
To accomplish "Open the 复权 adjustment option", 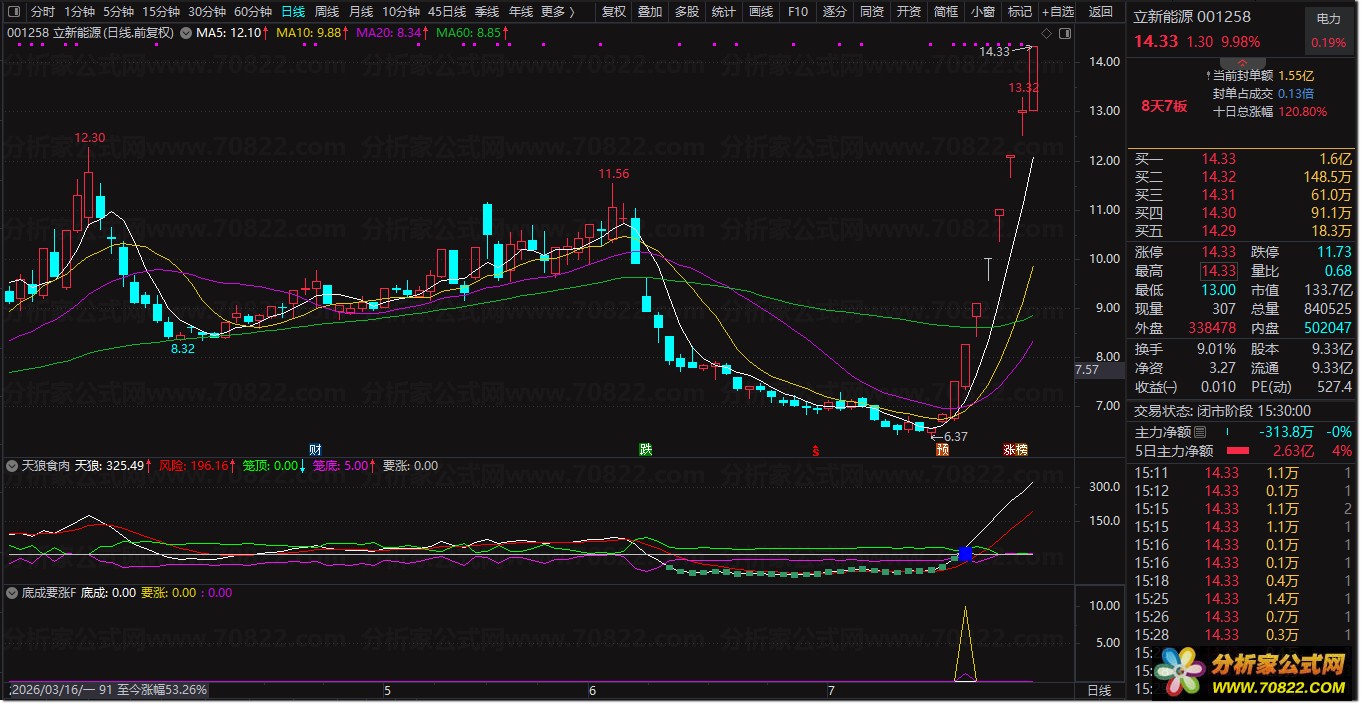I will coord(614,13).
